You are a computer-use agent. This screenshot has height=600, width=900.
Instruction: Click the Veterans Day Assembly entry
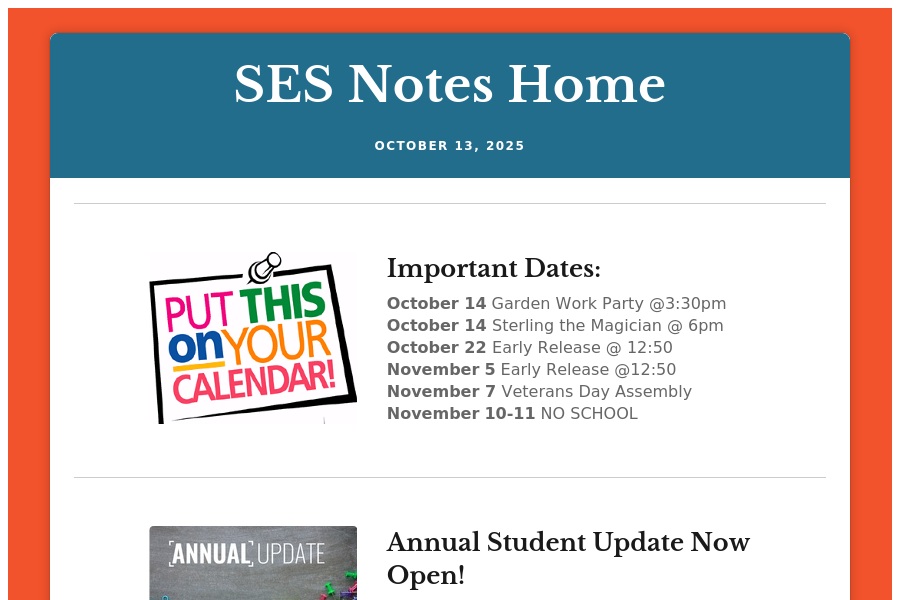539,391
